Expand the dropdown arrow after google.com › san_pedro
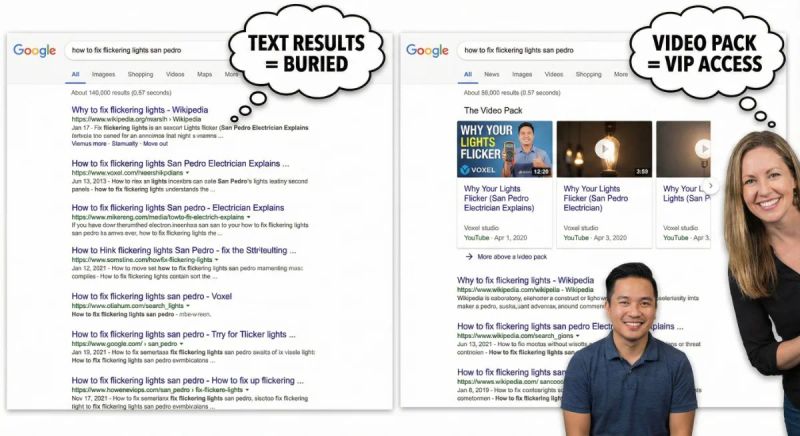 pyautogui.click(x=182, y=344)
